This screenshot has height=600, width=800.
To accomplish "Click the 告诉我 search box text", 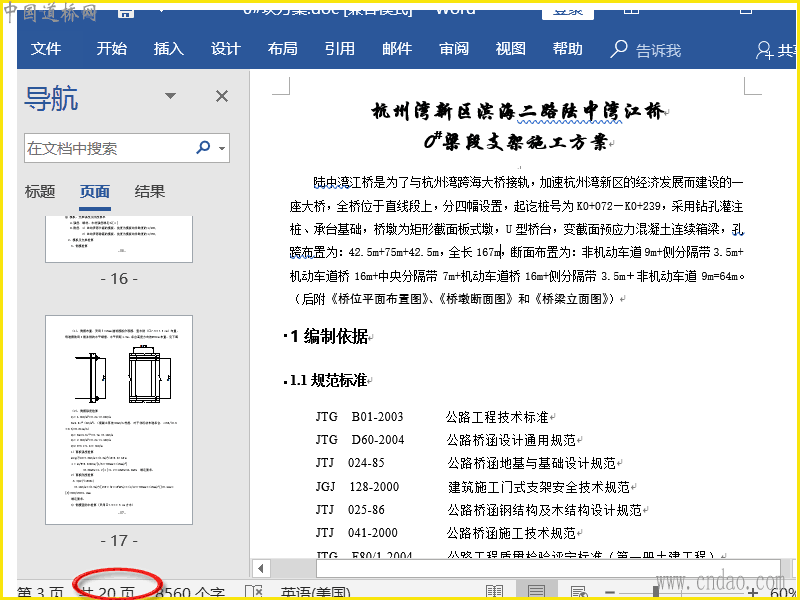I will pos(658,51).
